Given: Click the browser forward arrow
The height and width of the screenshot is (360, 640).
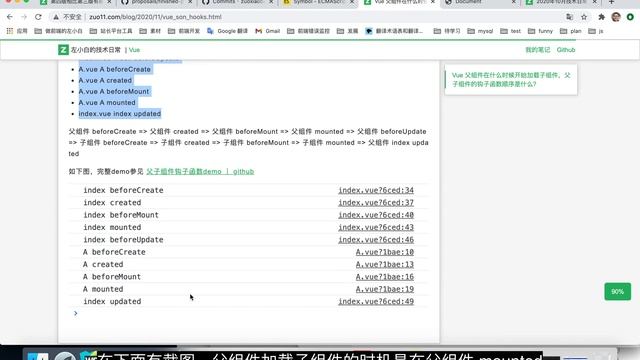Looking at the screenshot, I should (x=24, y=17).
